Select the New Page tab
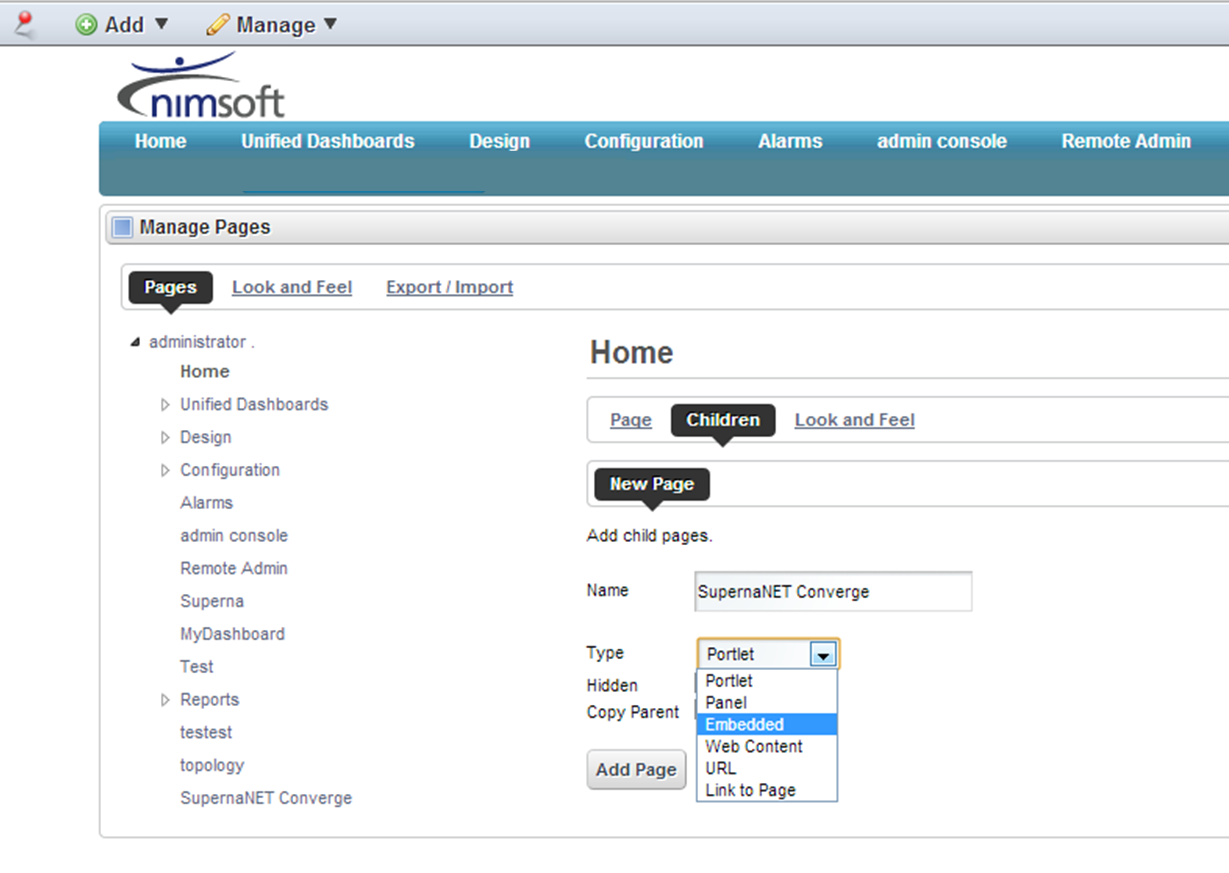Screen dimensions: 1229x873 pyautogui.click(x=652, y=485)
